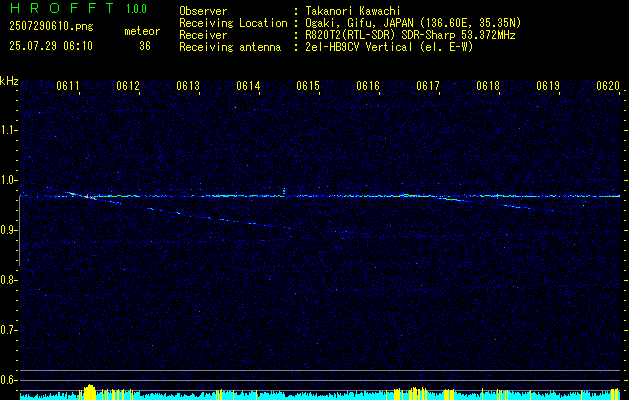The height and width of the screenshot is (400, 629).
Task: Click the Observer field label
Action: tap(203, 11)
